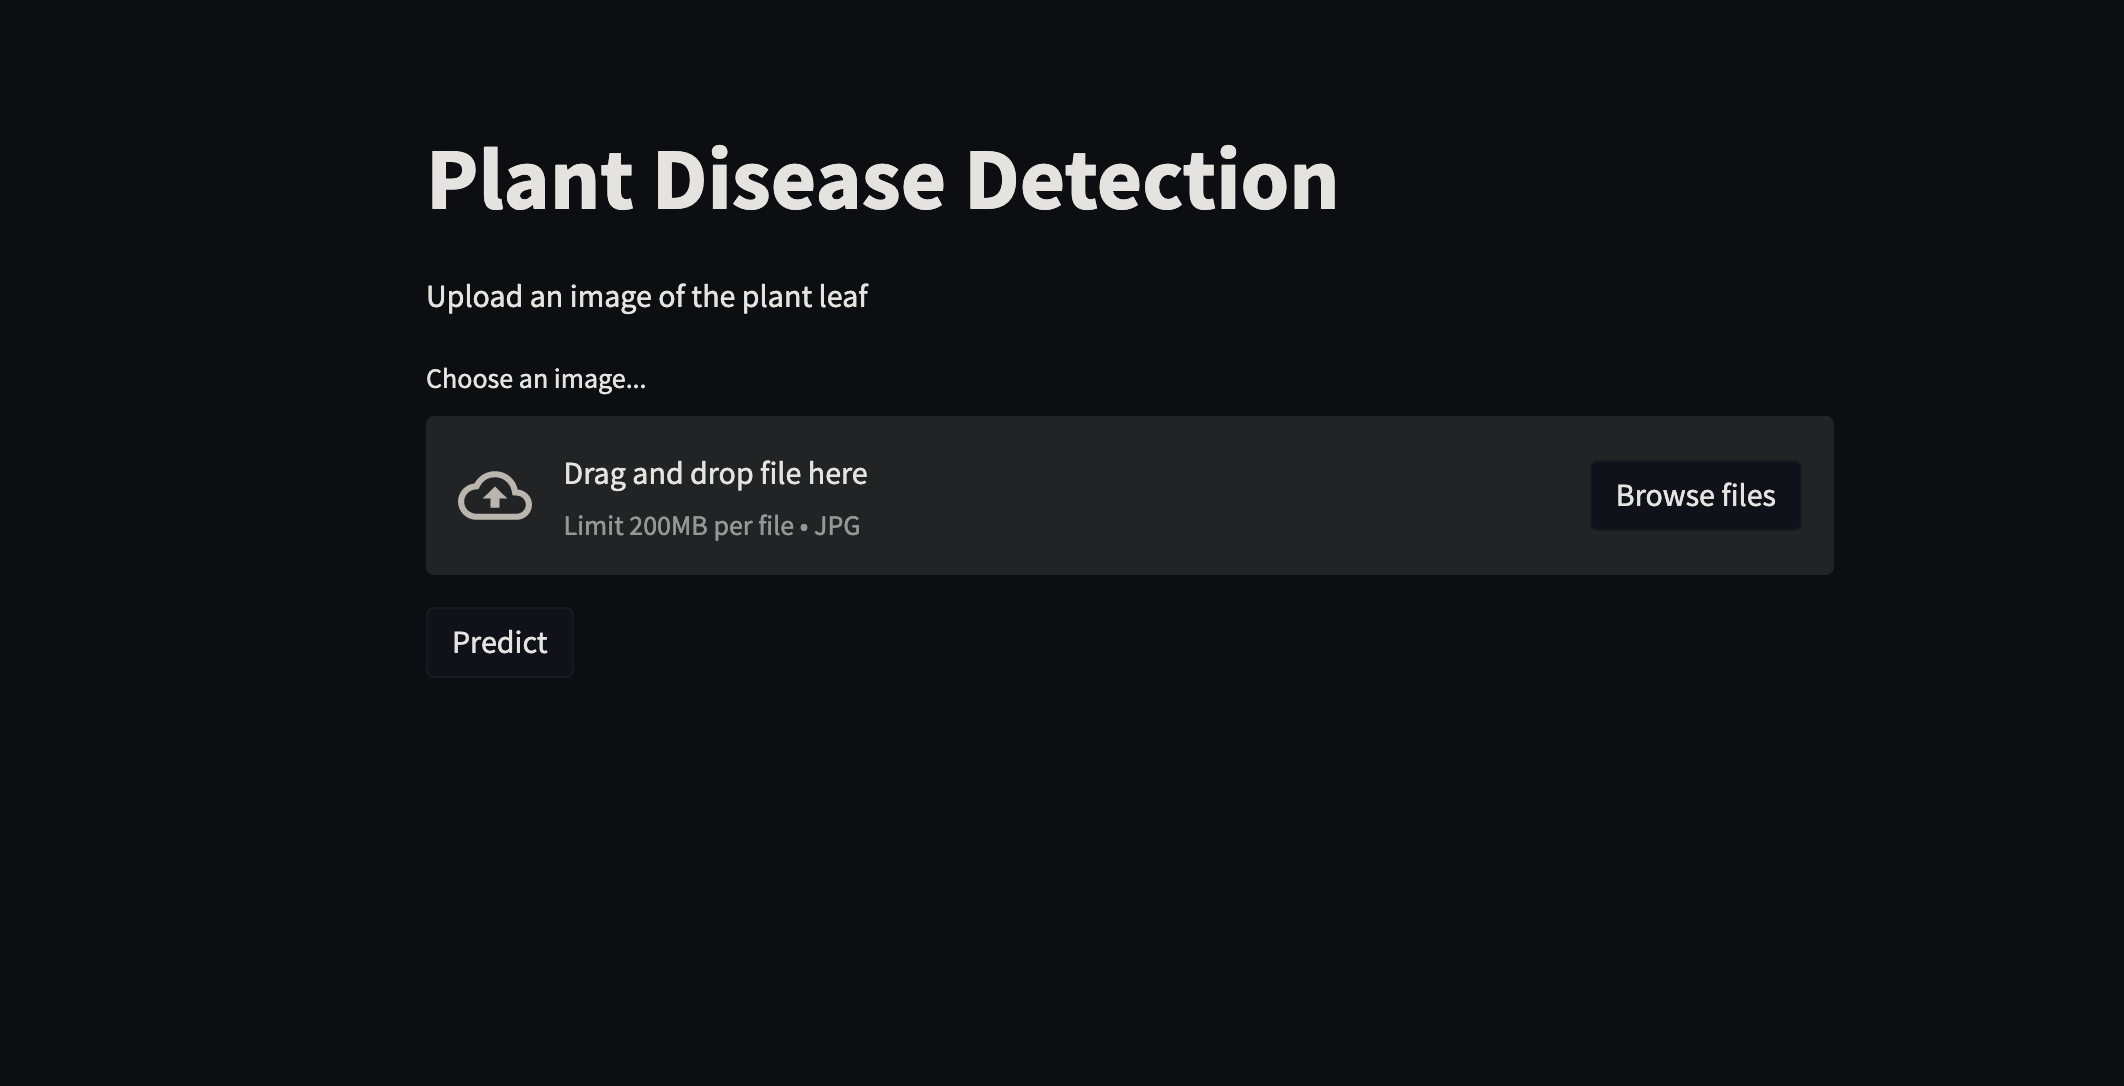
Task: Click the Choose an image label
Action: (536, 378)
